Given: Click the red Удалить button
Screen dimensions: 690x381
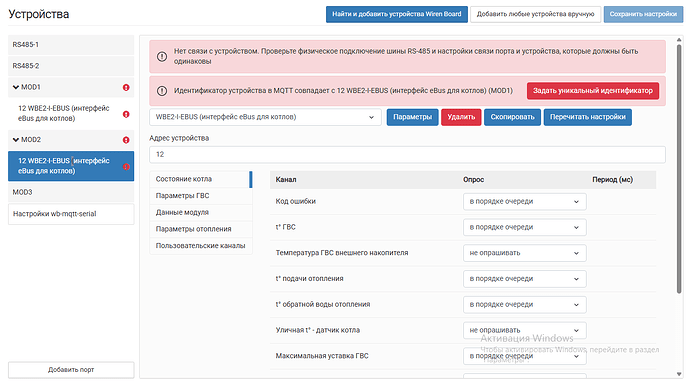Looking at the screenshot, I should coord(461,117).
